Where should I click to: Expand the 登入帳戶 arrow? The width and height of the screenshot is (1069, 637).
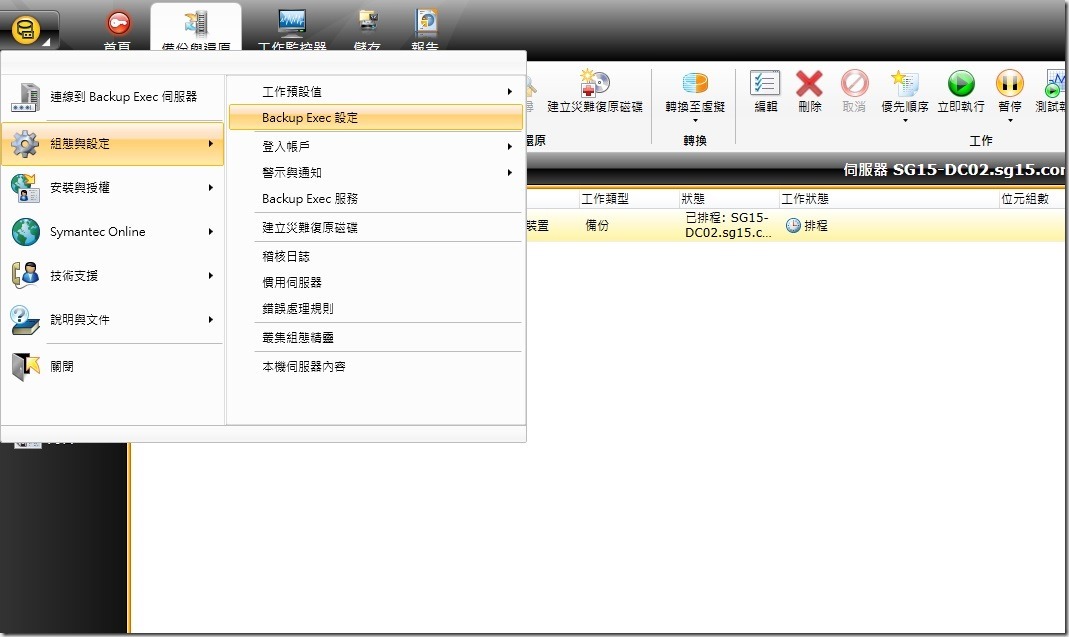pyautogui.click(x=509, y=146)
